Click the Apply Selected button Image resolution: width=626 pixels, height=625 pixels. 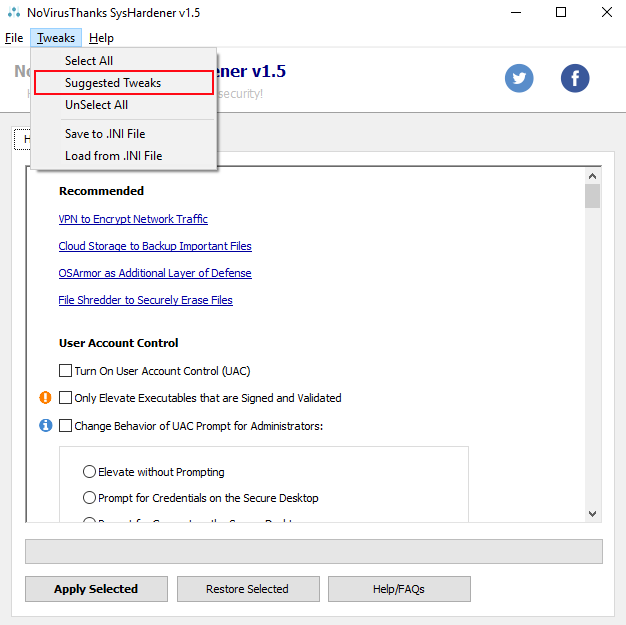(x=96, y=589)
